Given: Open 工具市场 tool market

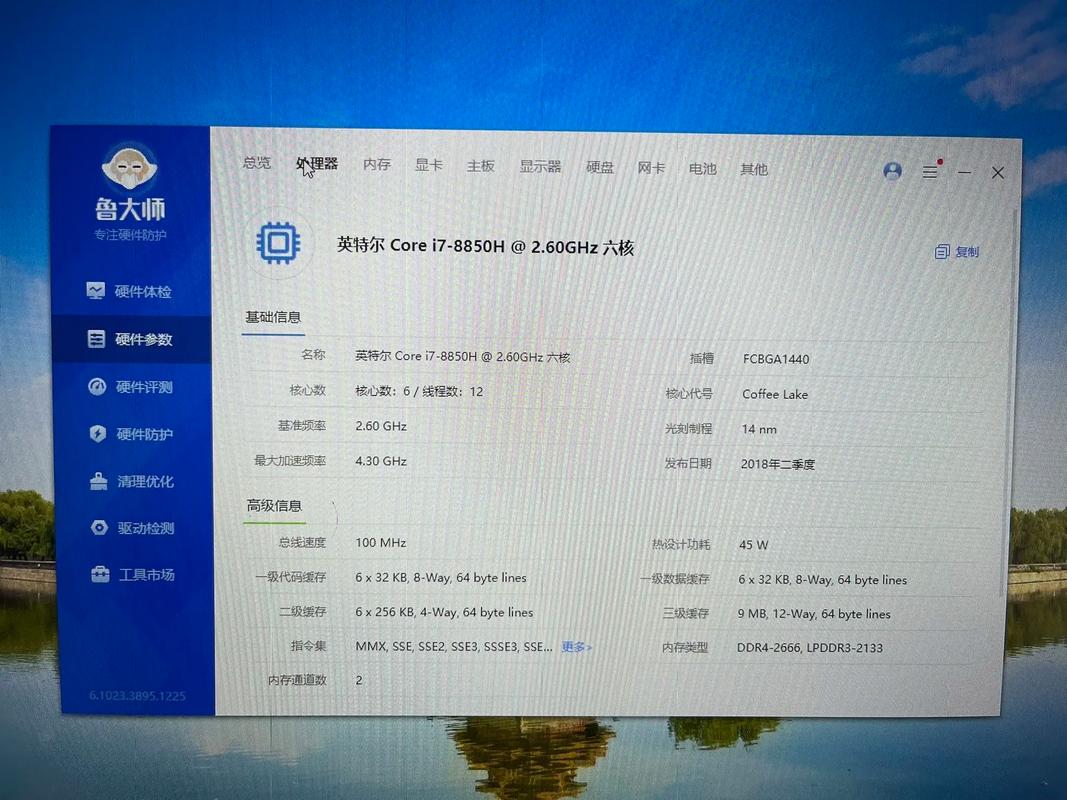Looking at the screenshot, I should pyautogui.click(x=133, y=575).
